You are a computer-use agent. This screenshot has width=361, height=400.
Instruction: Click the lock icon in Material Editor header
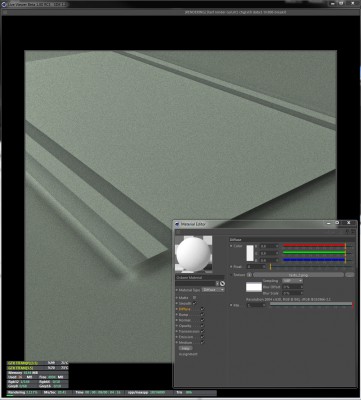pyautogui.click(x=348, y=232)
